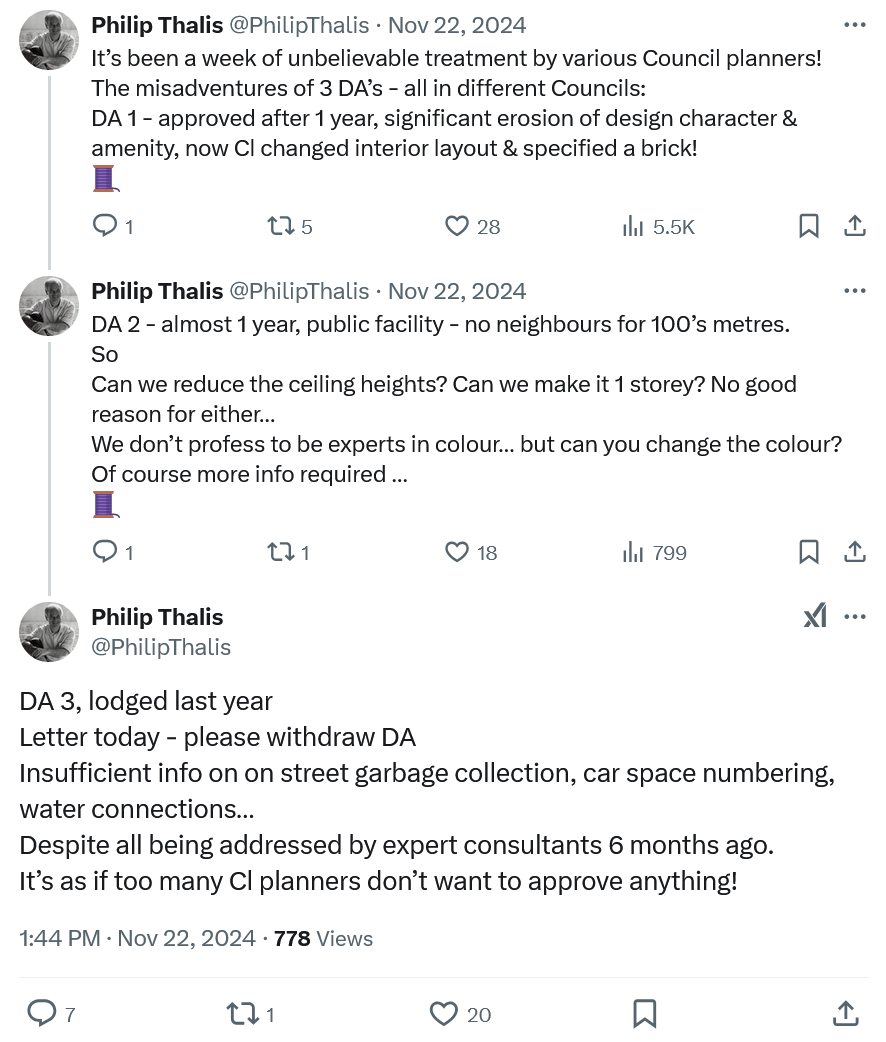The height and width of the screenshot is (1042, 886).
Task: View analytics of the DA 1 tweet
Action: click(633, 226)
